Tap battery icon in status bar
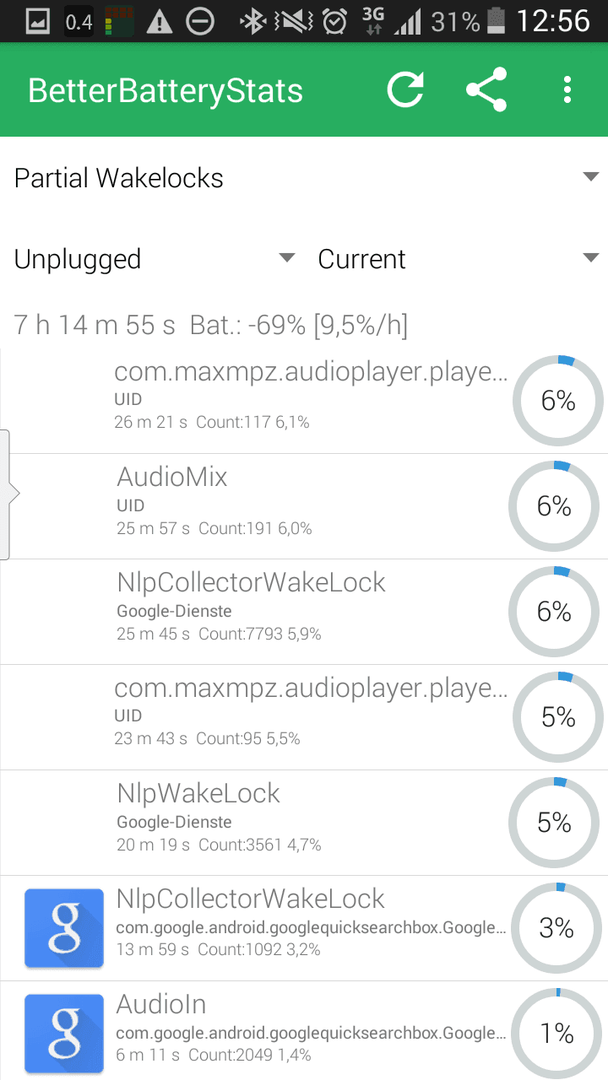 coord(496,22)
